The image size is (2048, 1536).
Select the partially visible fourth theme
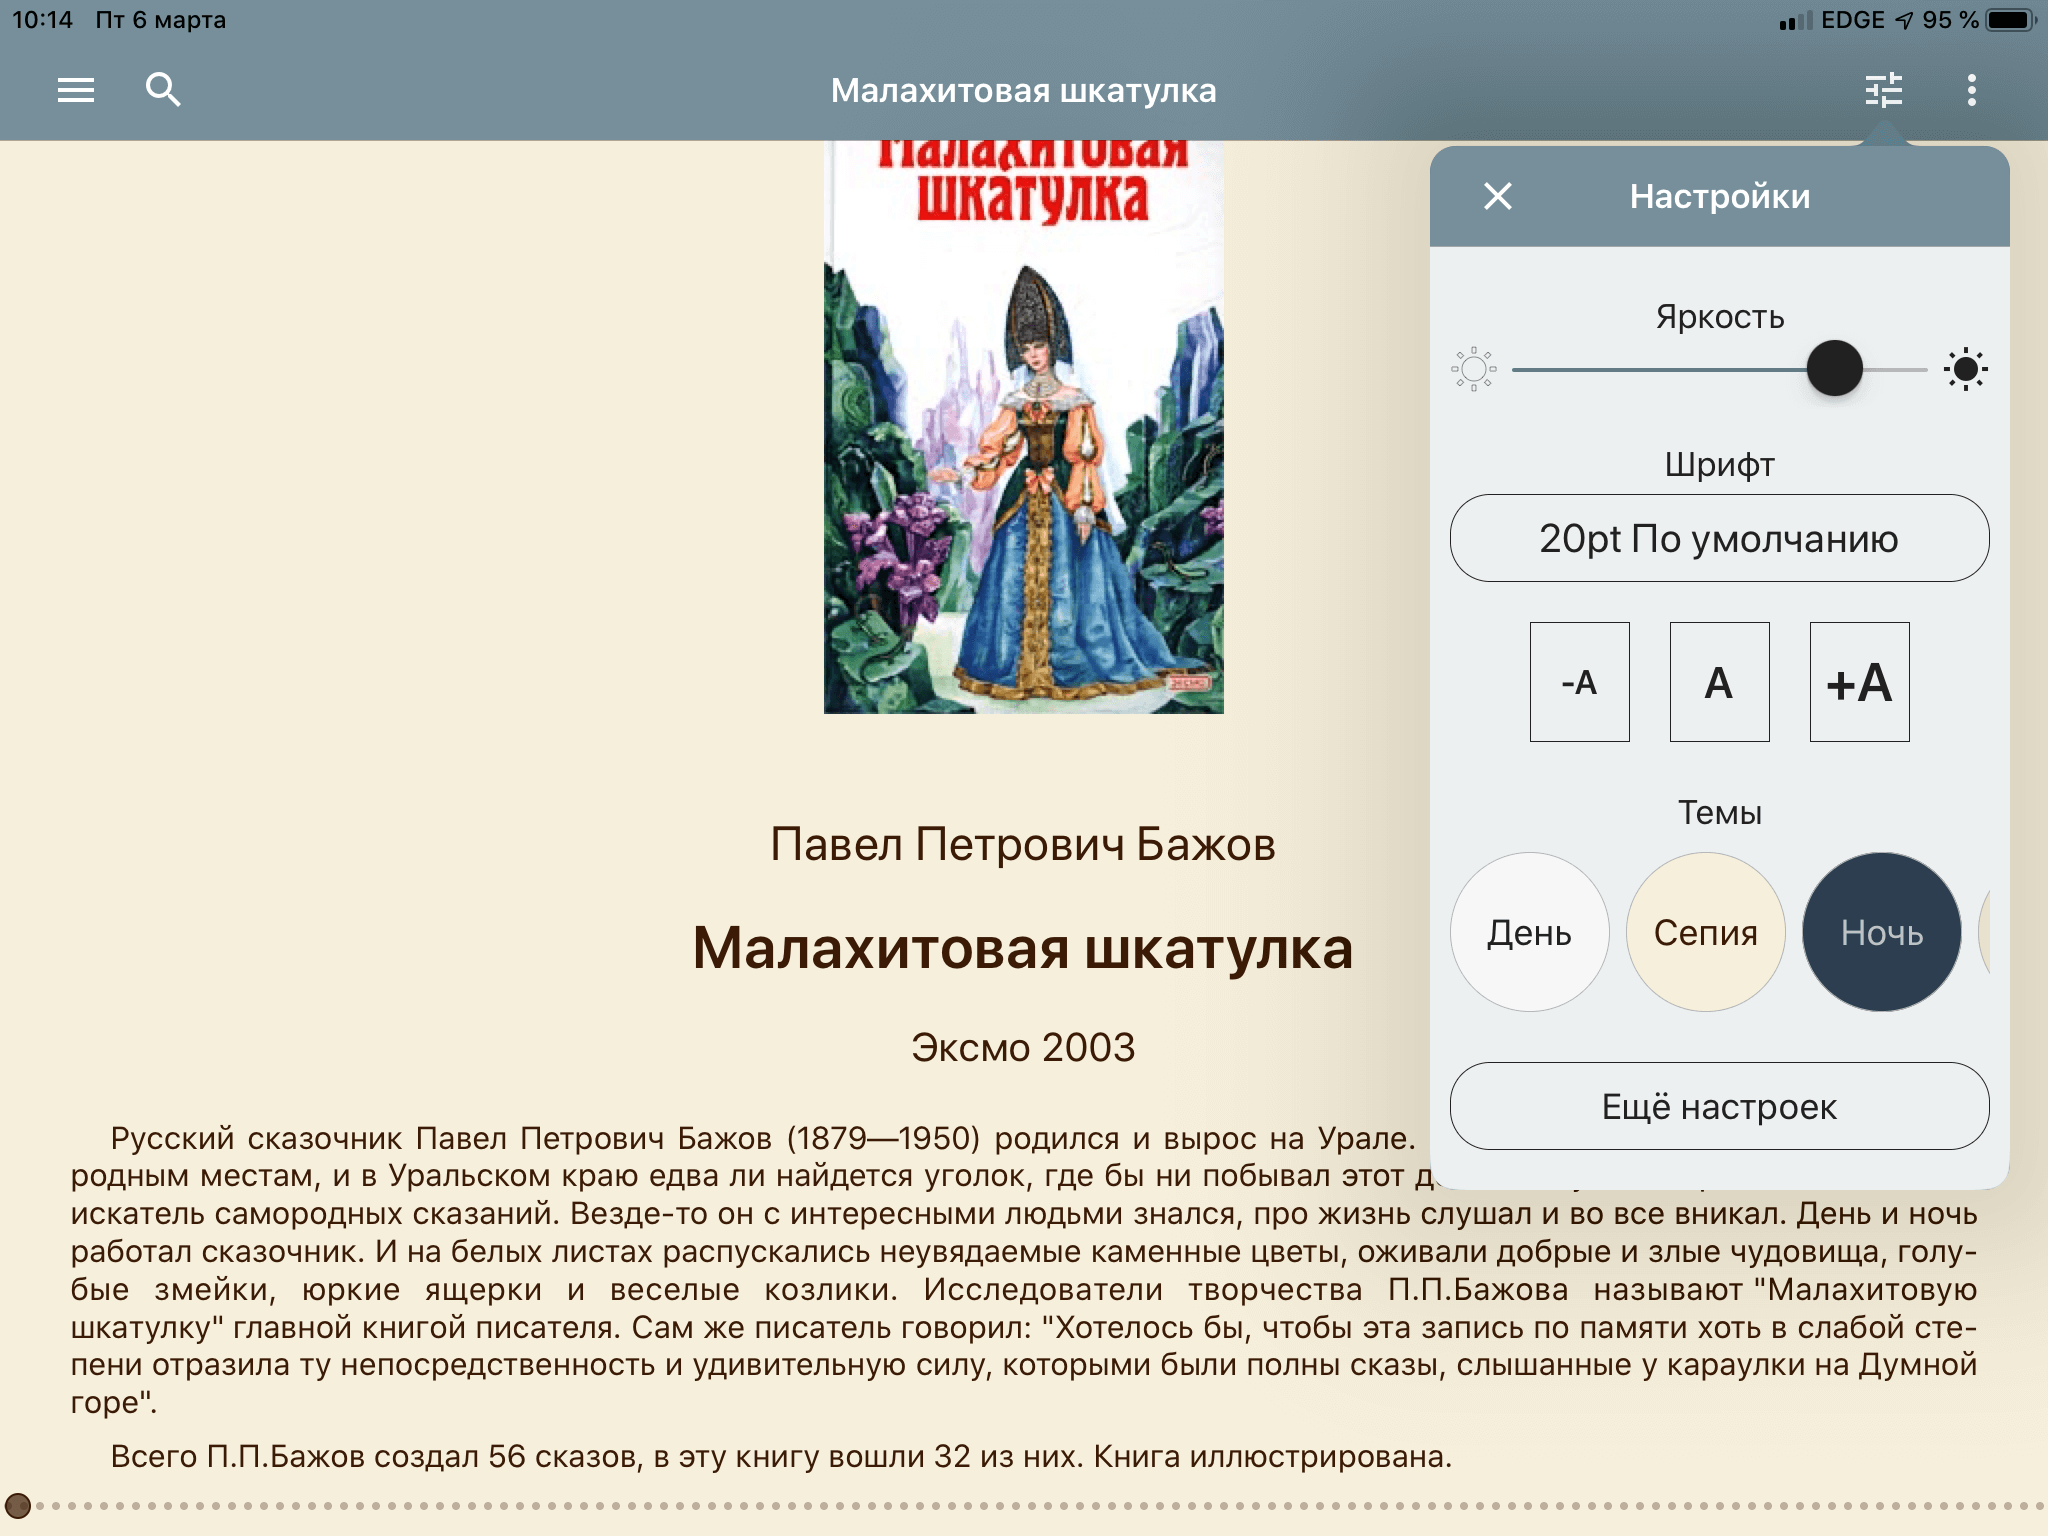coord(1984,932)
